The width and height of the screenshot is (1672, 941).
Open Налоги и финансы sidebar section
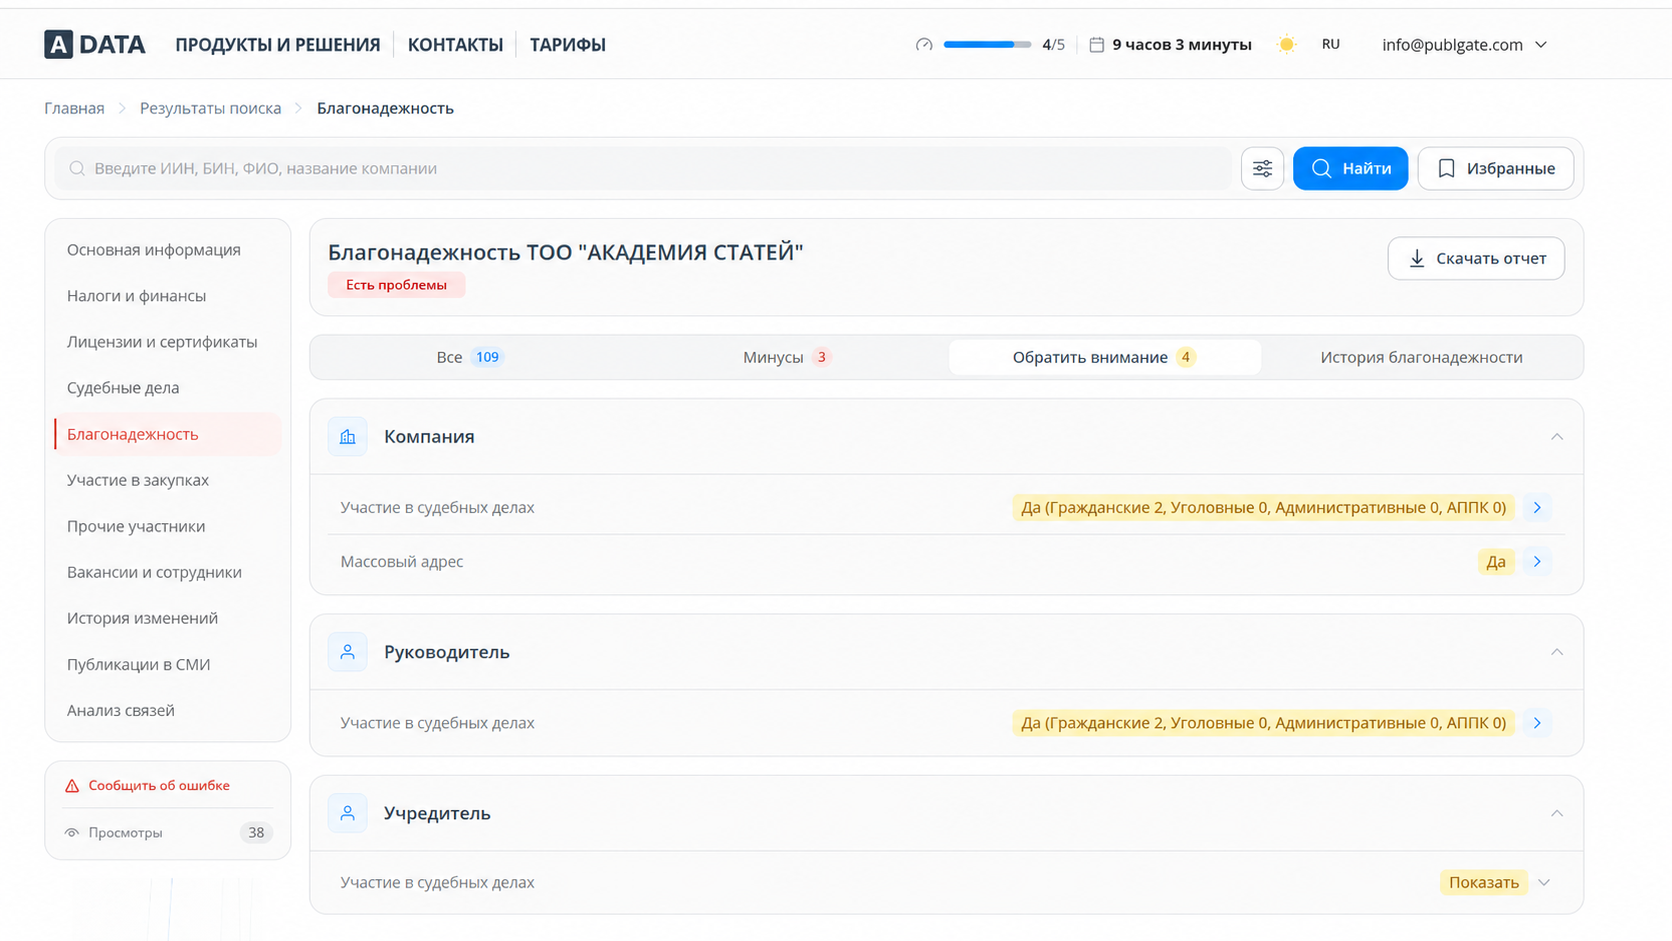(x=137, y=296)
